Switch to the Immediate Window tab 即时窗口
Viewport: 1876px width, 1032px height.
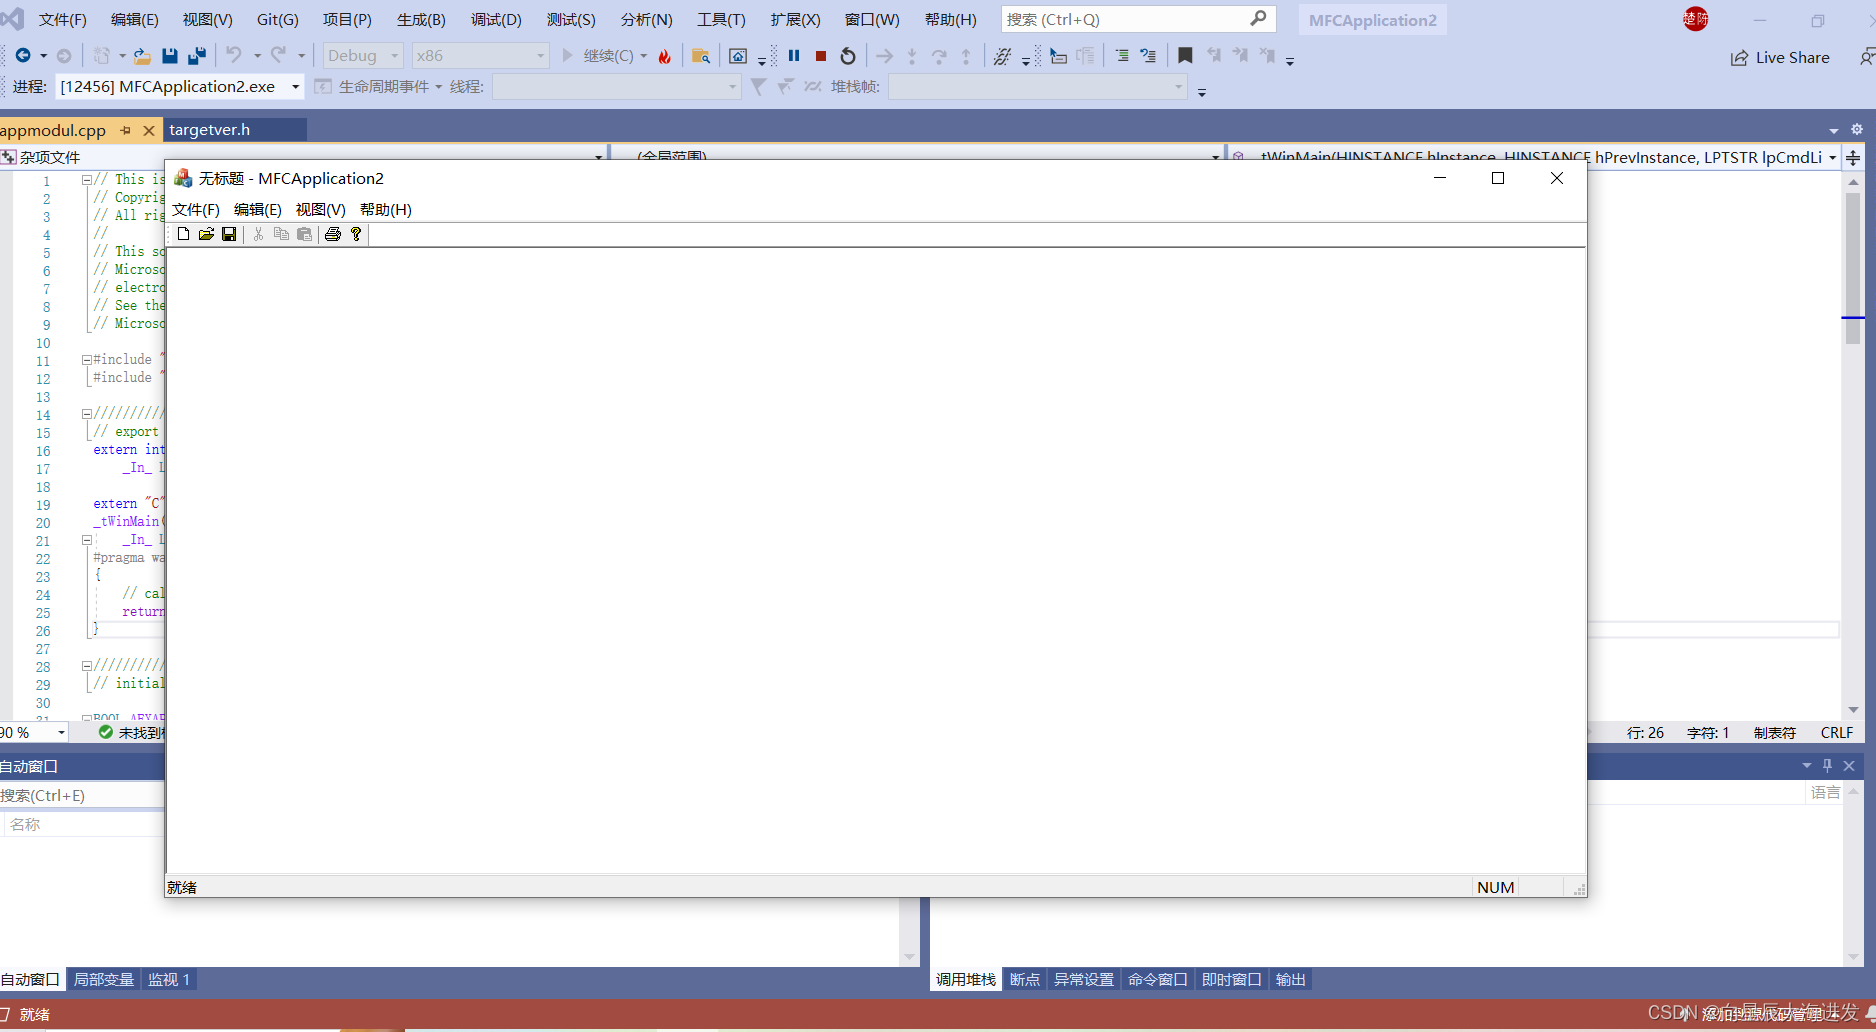point(1232,980)
